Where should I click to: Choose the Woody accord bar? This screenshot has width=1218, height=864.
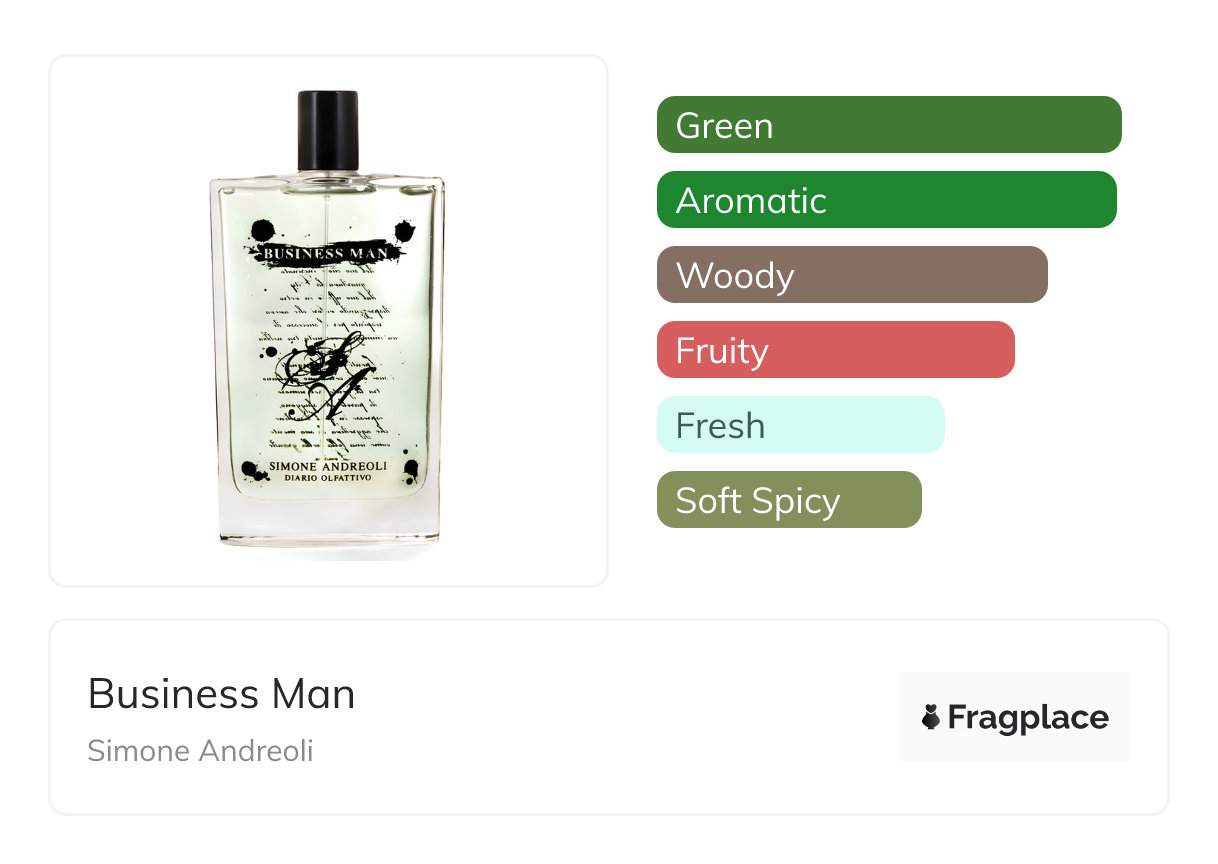point(852,275)
